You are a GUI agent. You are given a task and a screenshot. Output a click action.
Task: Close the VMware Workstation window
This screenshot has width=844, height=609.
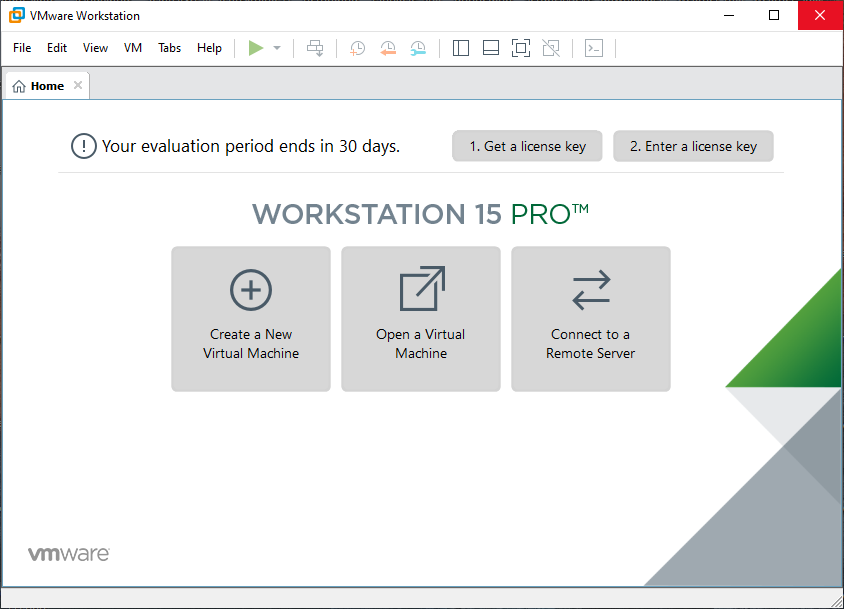[x=820, y=15]
